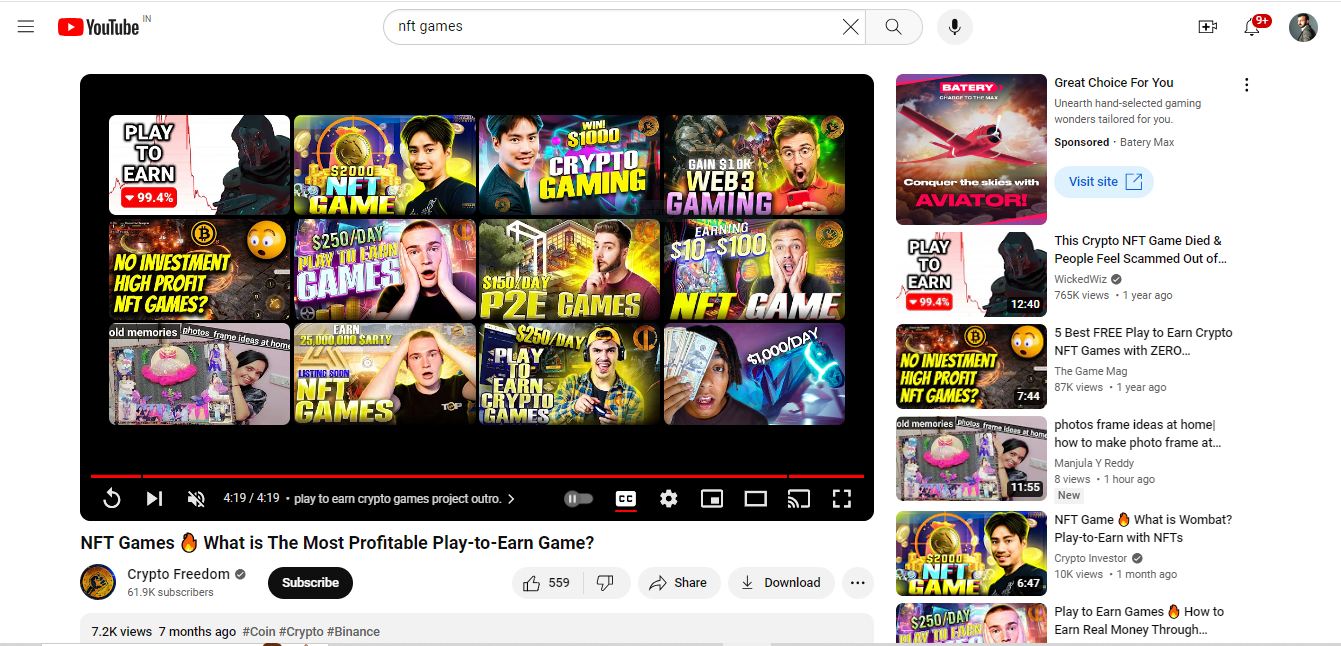This screenshot has width=1341, height=646.
Task: Open The Game Mag channel name in sidebar
Action: coord(1091,371)
